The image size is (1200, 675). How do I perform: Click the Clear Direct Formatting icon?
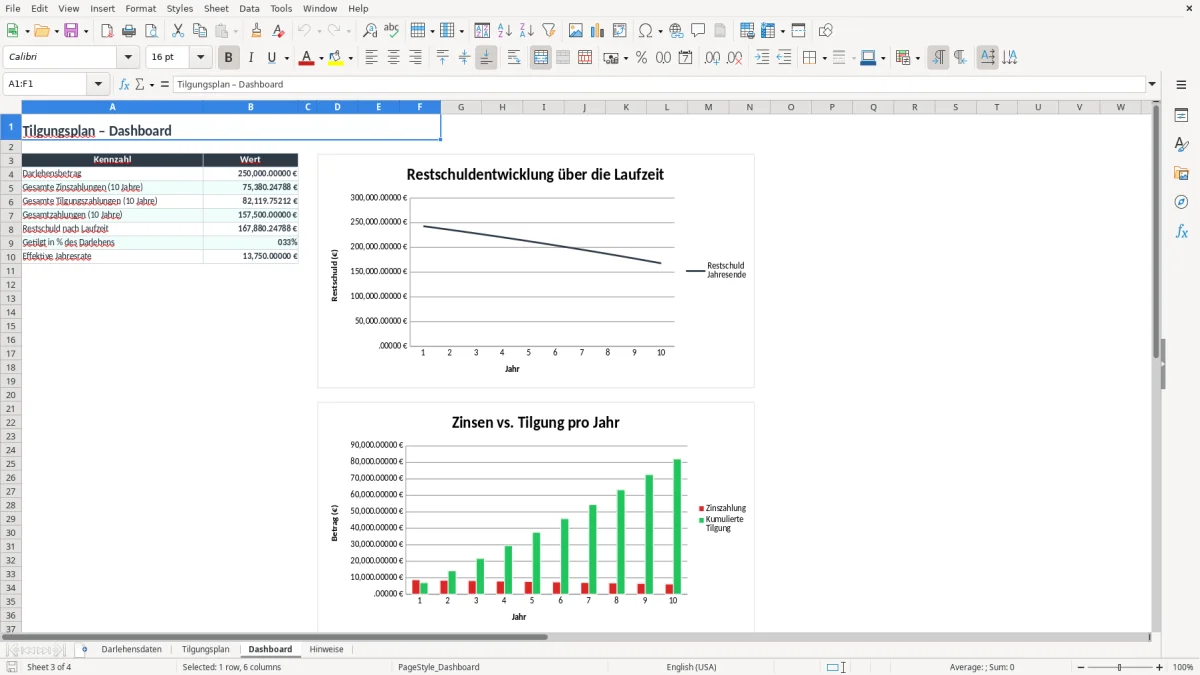tap(279, 31)
